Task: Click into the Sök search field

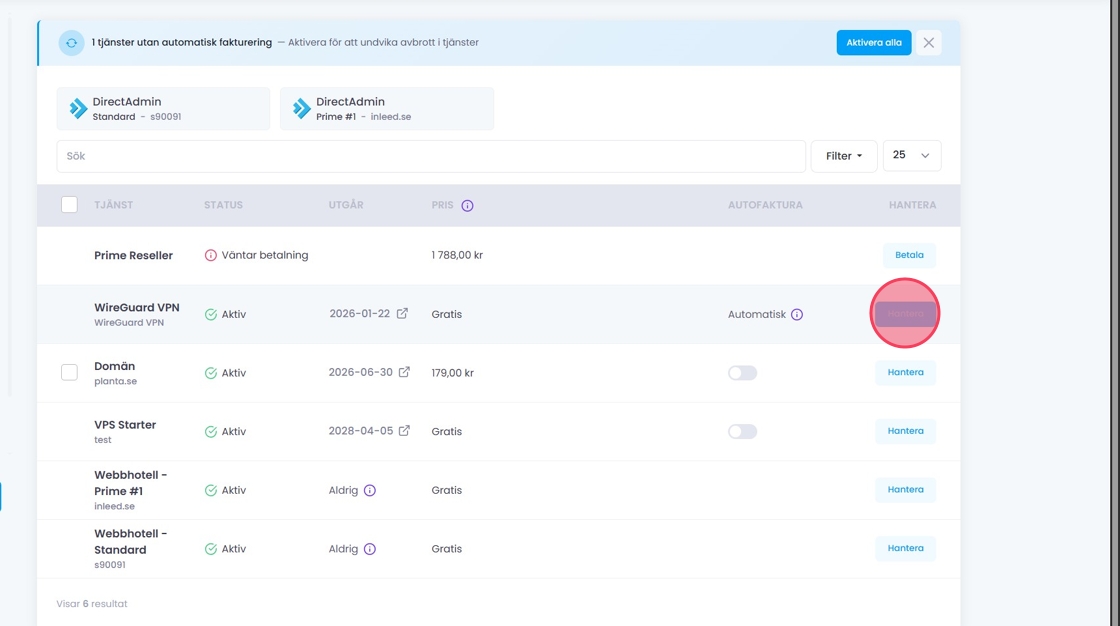Action: 430,156
